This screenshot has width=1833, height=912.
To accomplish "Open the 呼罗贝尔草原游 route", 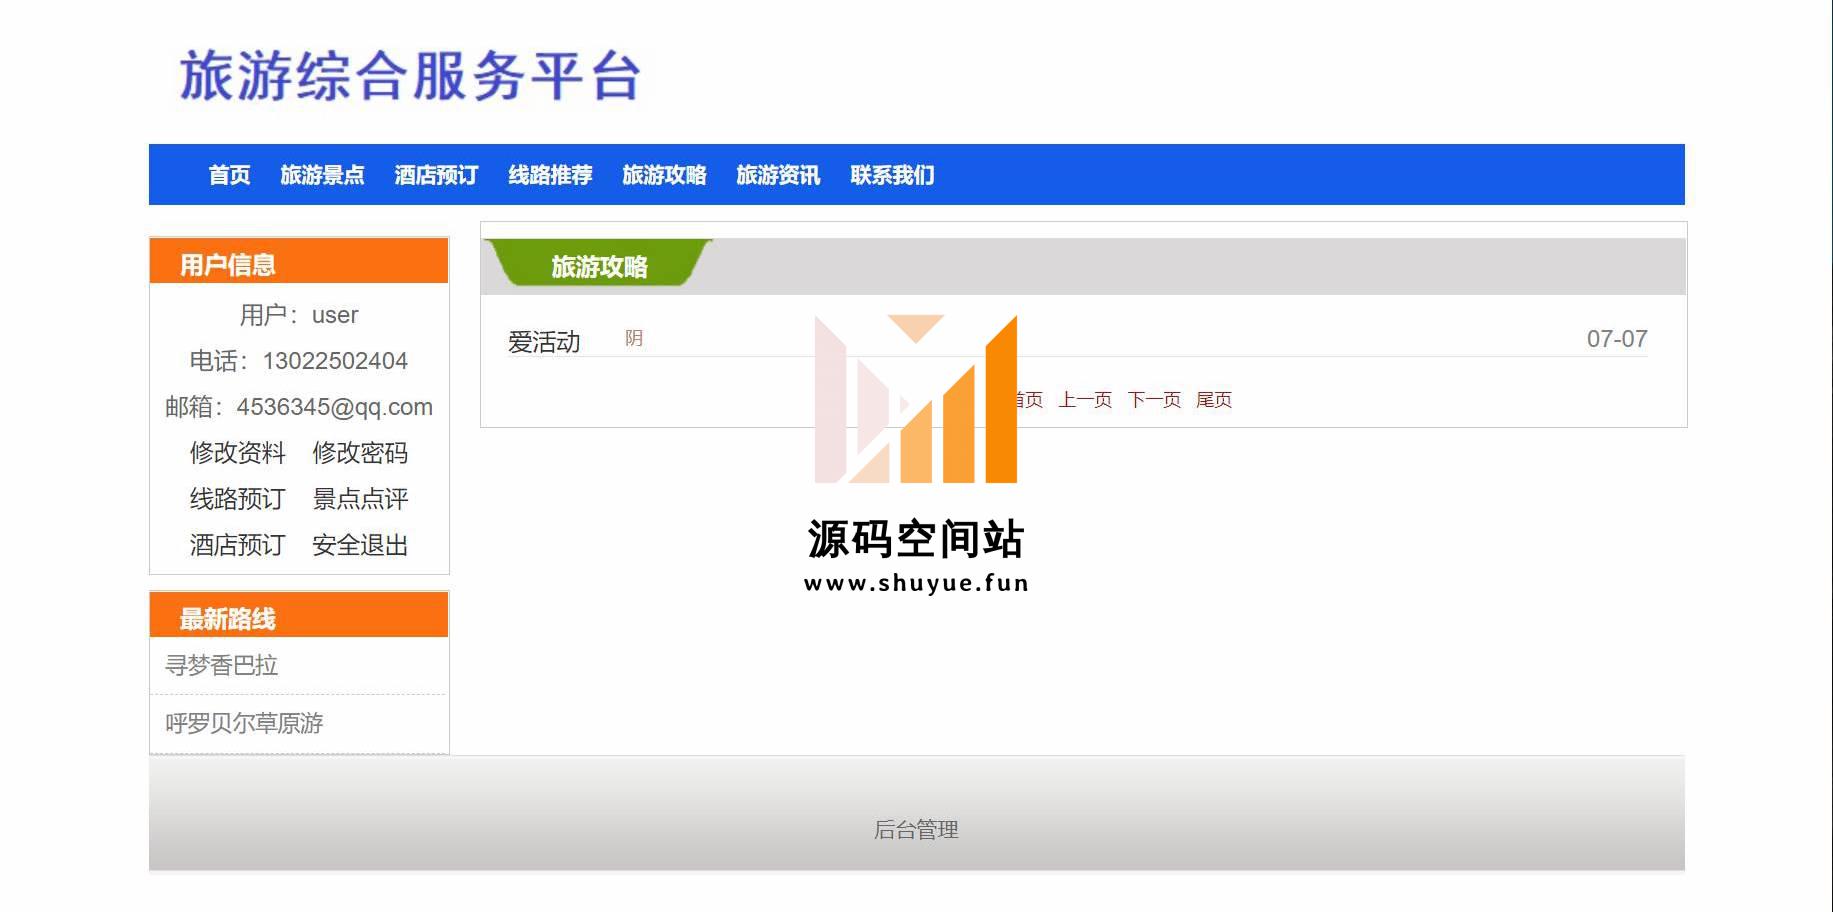I will coord(244,723).
